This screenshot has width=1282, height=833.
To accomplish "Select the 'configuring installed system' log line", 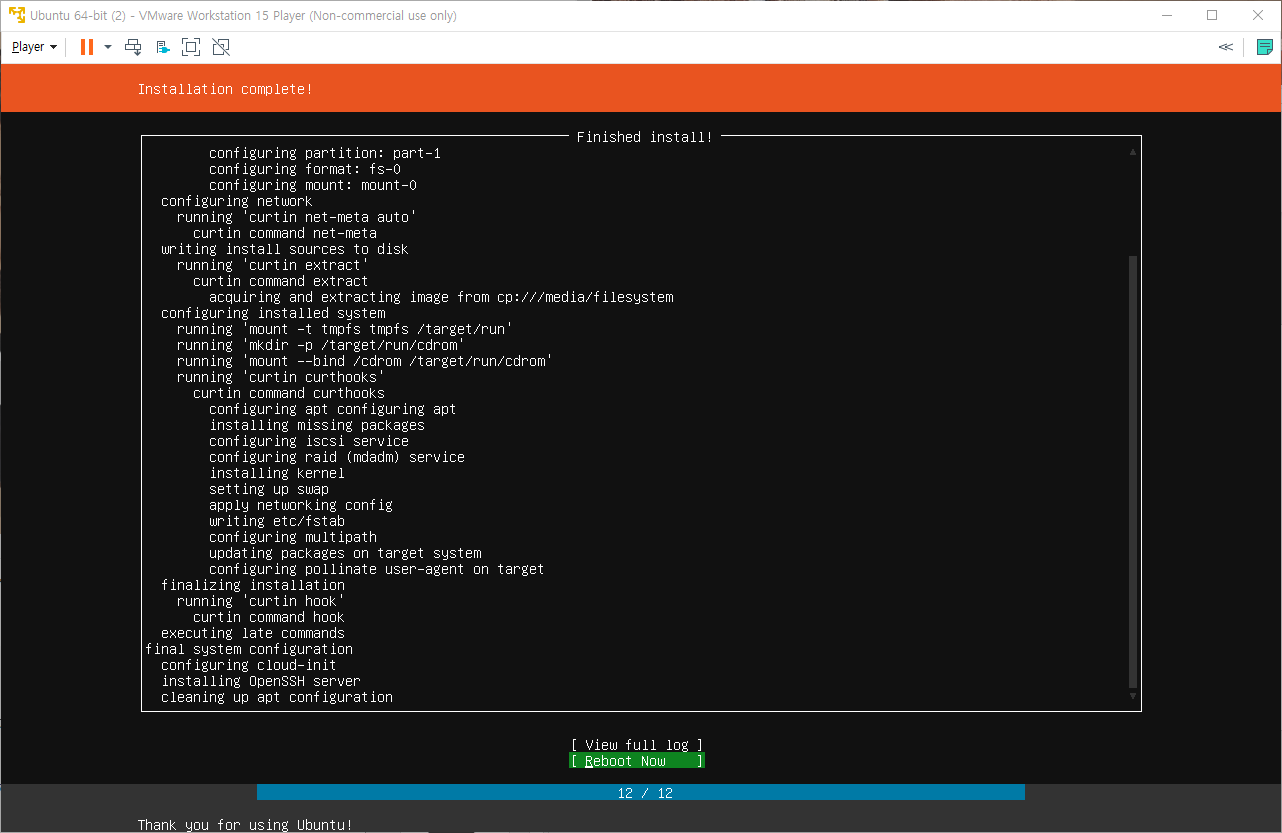I will tap(273, 313).
